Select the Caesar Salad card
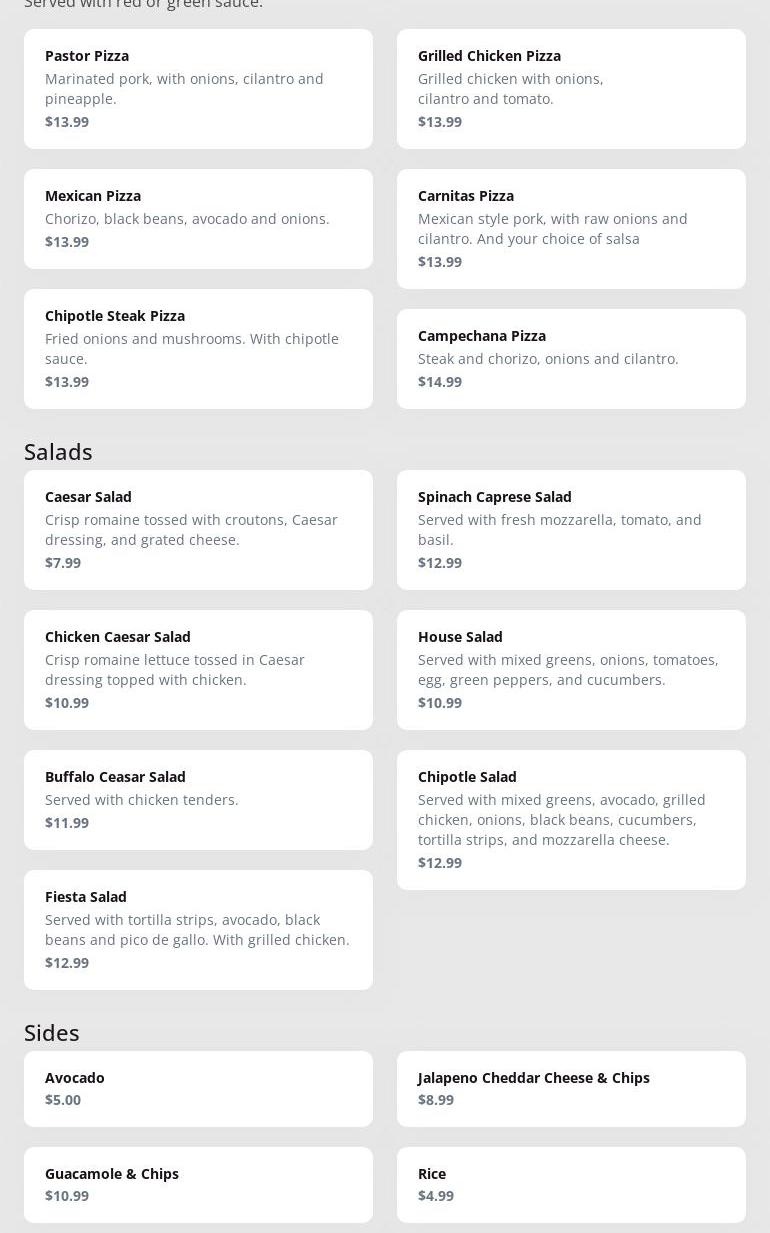 click(x=198, y=530)
